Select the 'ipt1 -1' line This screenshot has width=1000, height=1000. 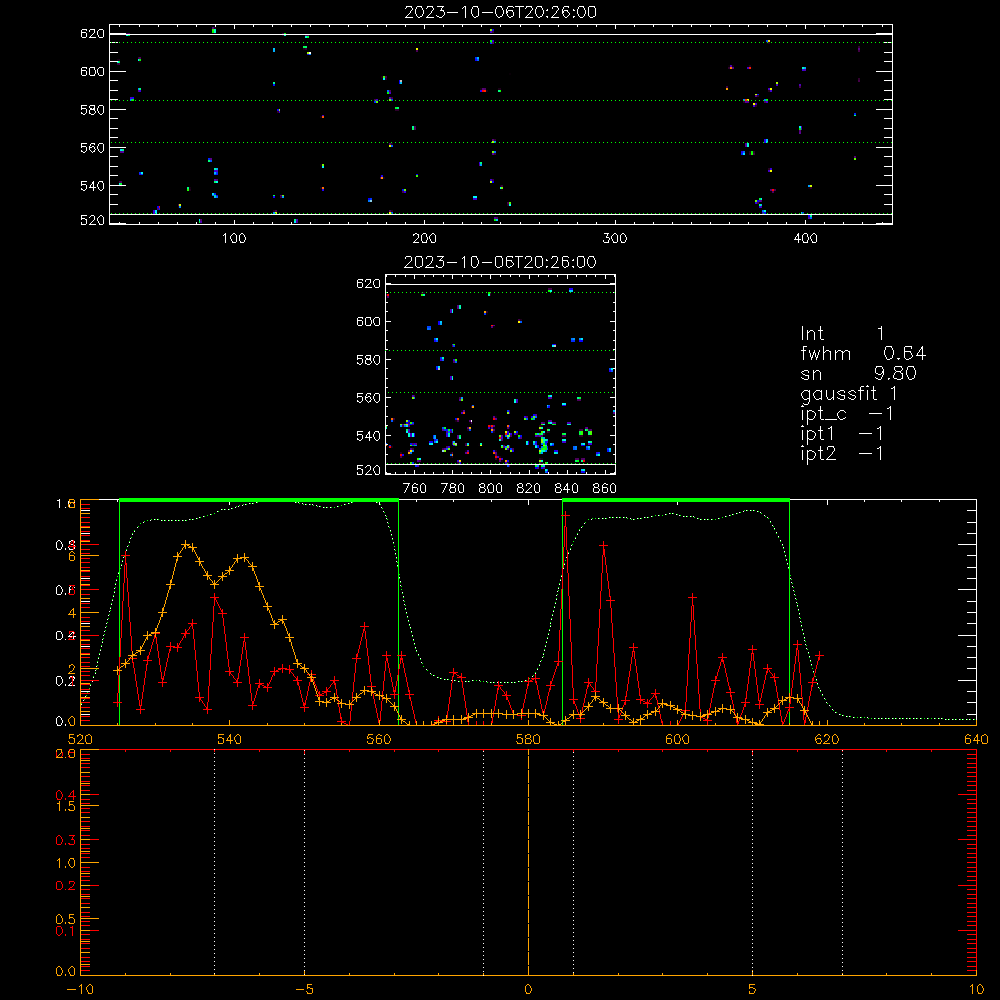[x=842, y=434]
